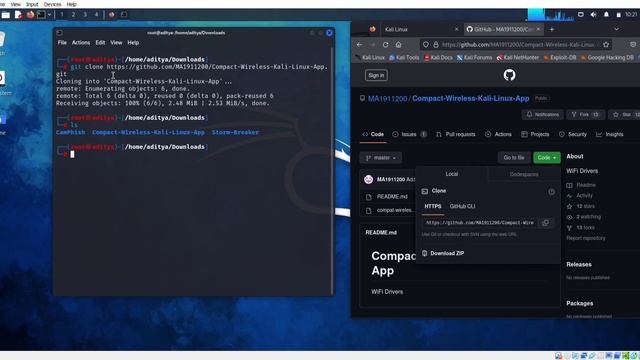Switch to Codespaces tab in clone popup
640x360 pixels.
(524, 174)
